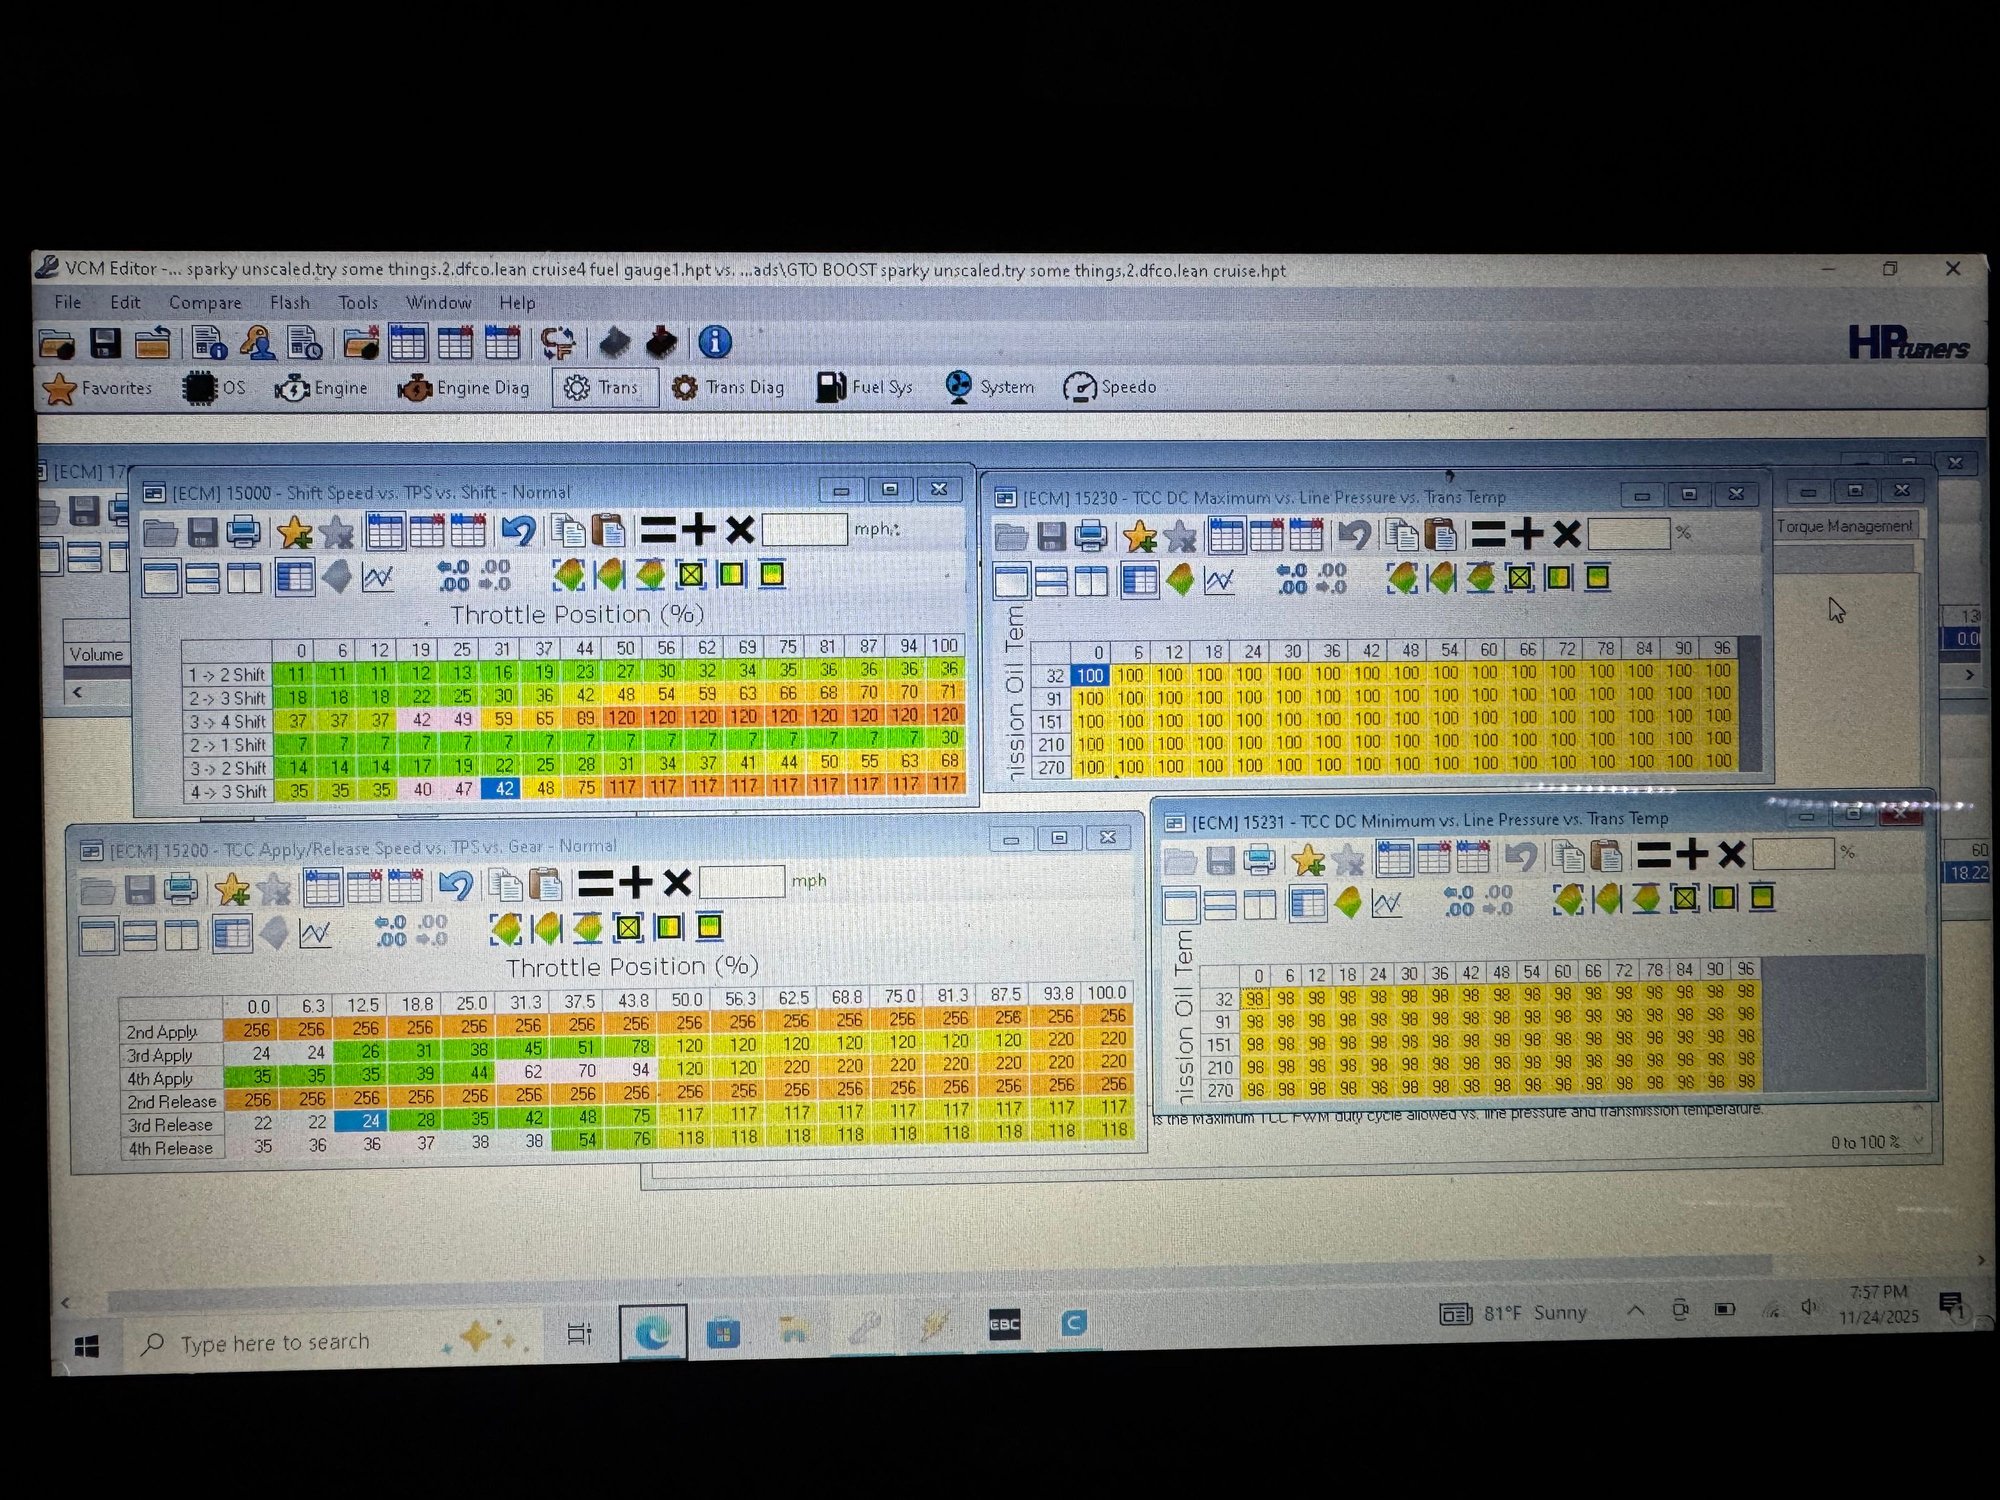Click right scroll arrow beside TCC Maximum window
This screenshot has width=2000, height=1500.
[1969, 675]
